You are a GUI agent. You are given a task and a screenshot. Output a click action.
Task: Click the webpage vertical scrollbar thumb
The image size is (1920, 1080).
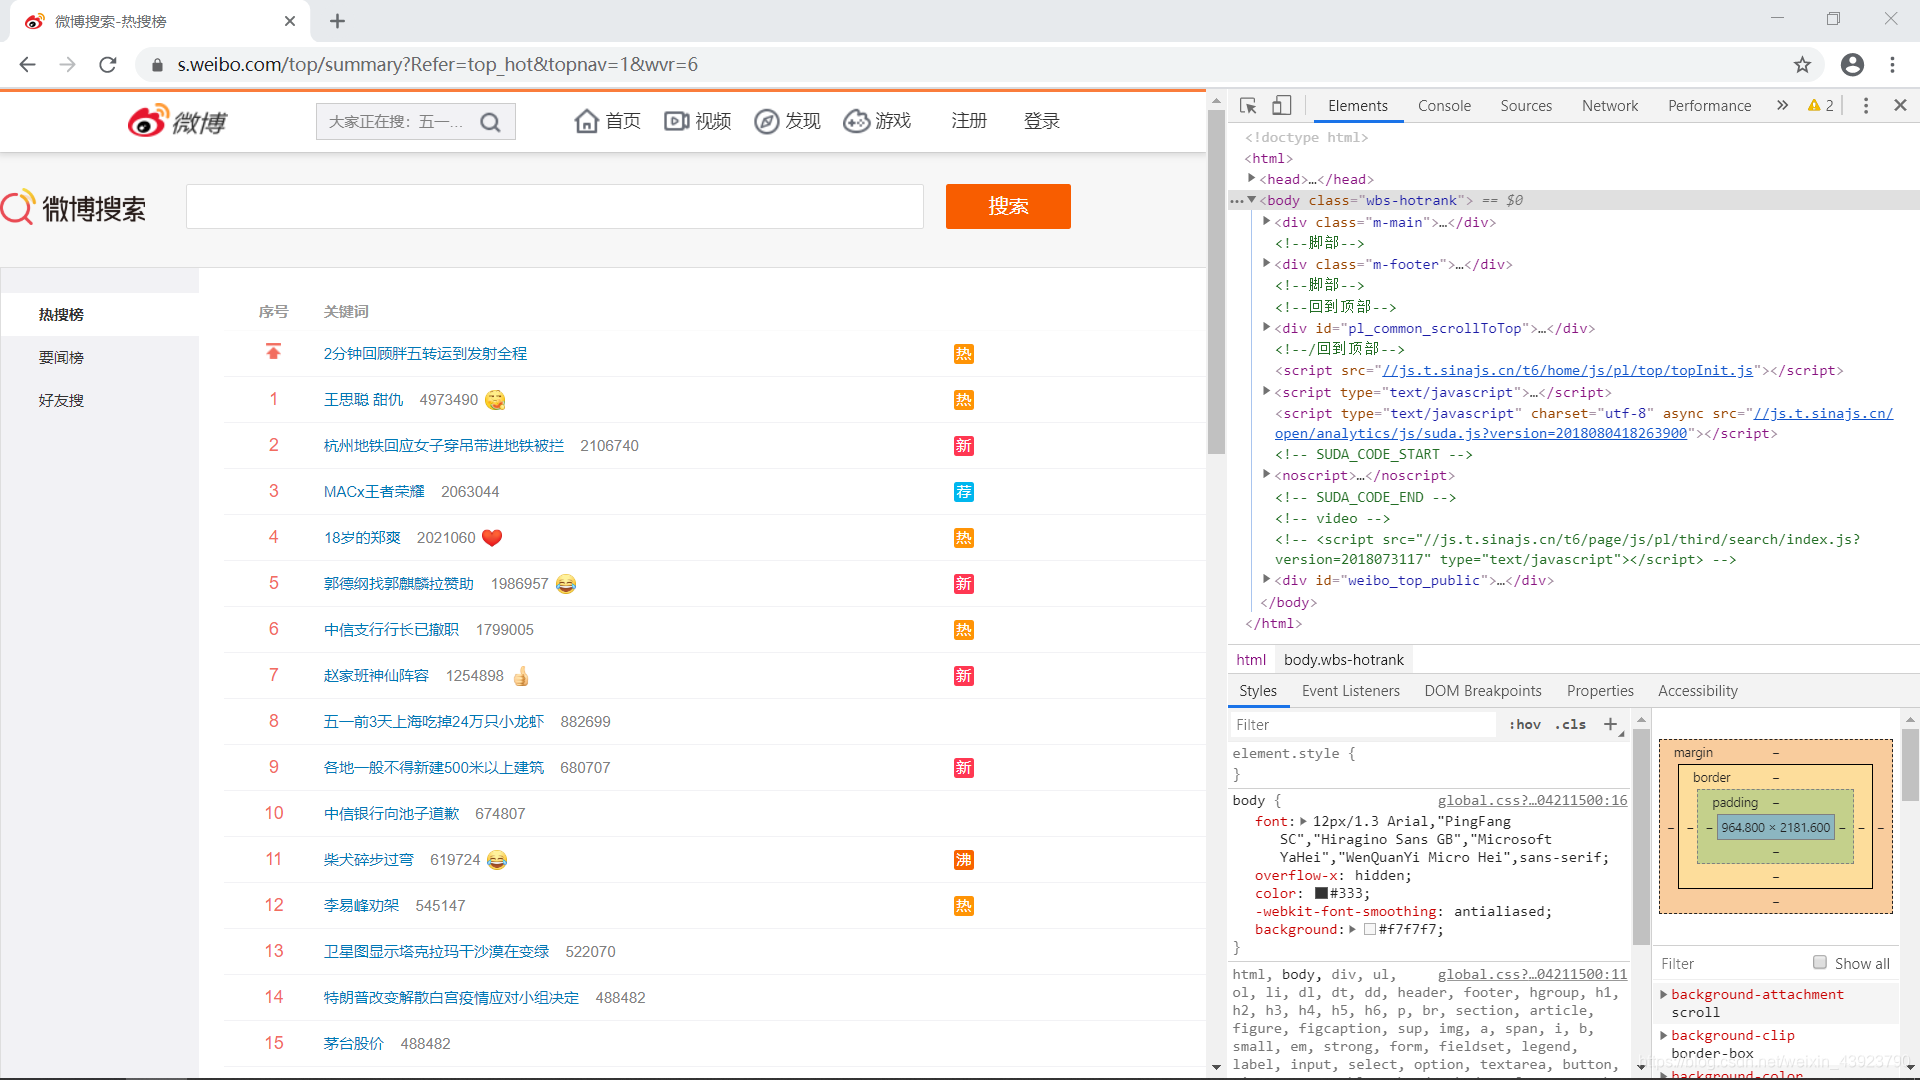(x=1216, y=282)
